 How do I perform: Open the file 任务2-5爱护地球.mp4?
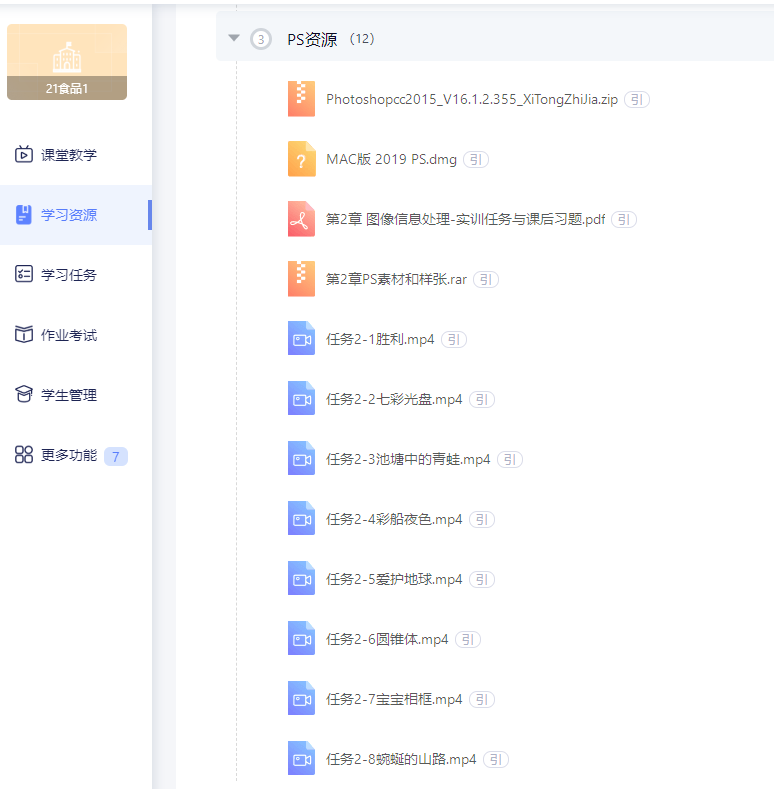[x=394, y=579]
